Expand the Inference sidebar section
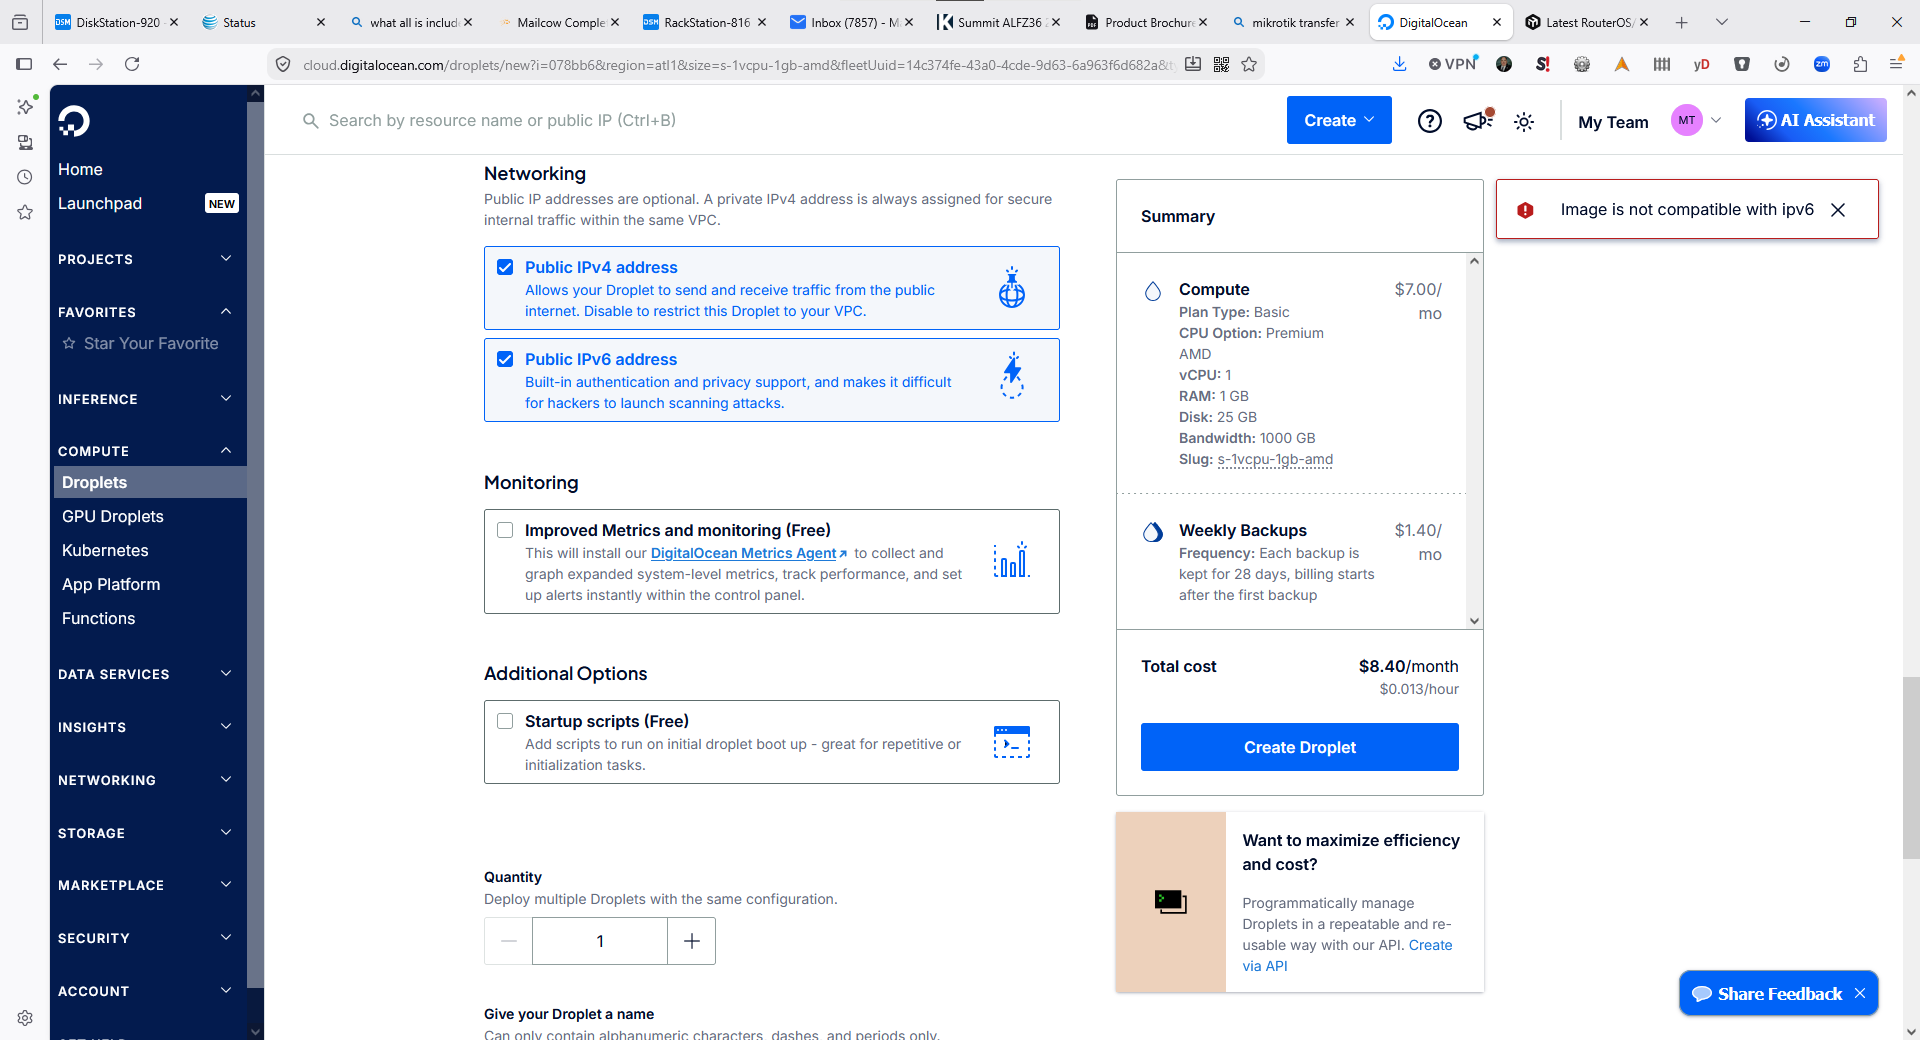 [146, 399]
